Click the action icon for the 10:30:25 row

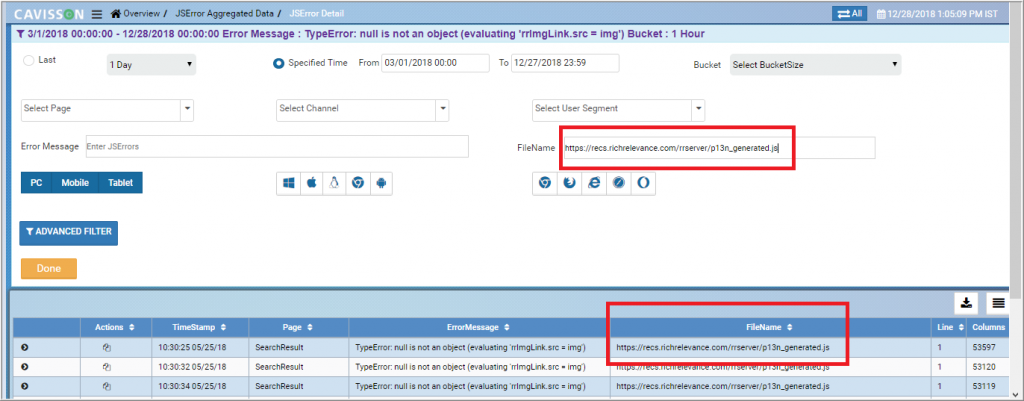click(x=107, y=348)
